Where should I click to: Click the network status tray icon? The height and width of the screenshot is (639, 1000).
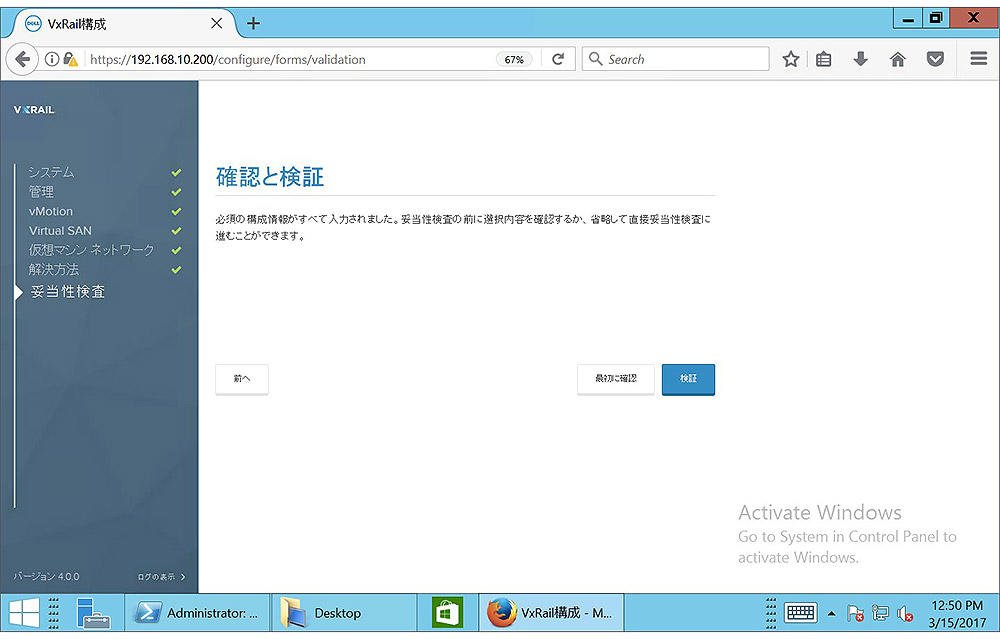880,613
